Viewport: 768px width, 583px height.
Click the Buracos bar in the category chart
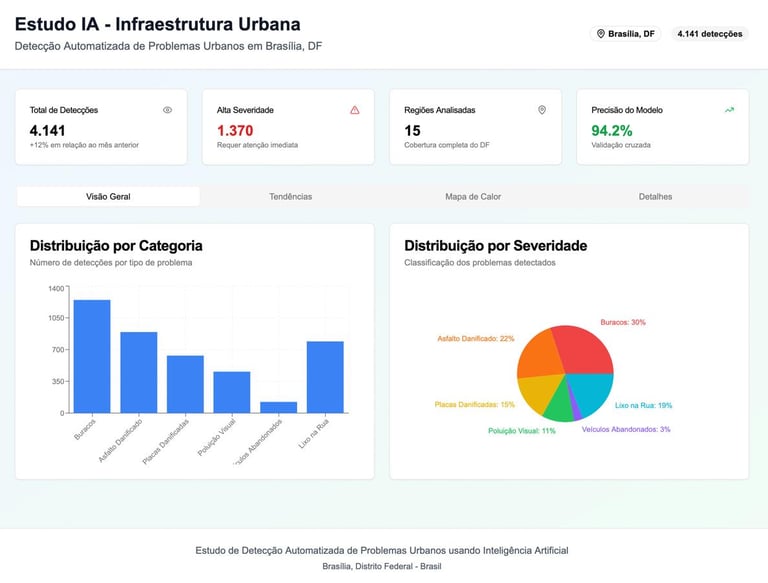[x=92, y=356]
